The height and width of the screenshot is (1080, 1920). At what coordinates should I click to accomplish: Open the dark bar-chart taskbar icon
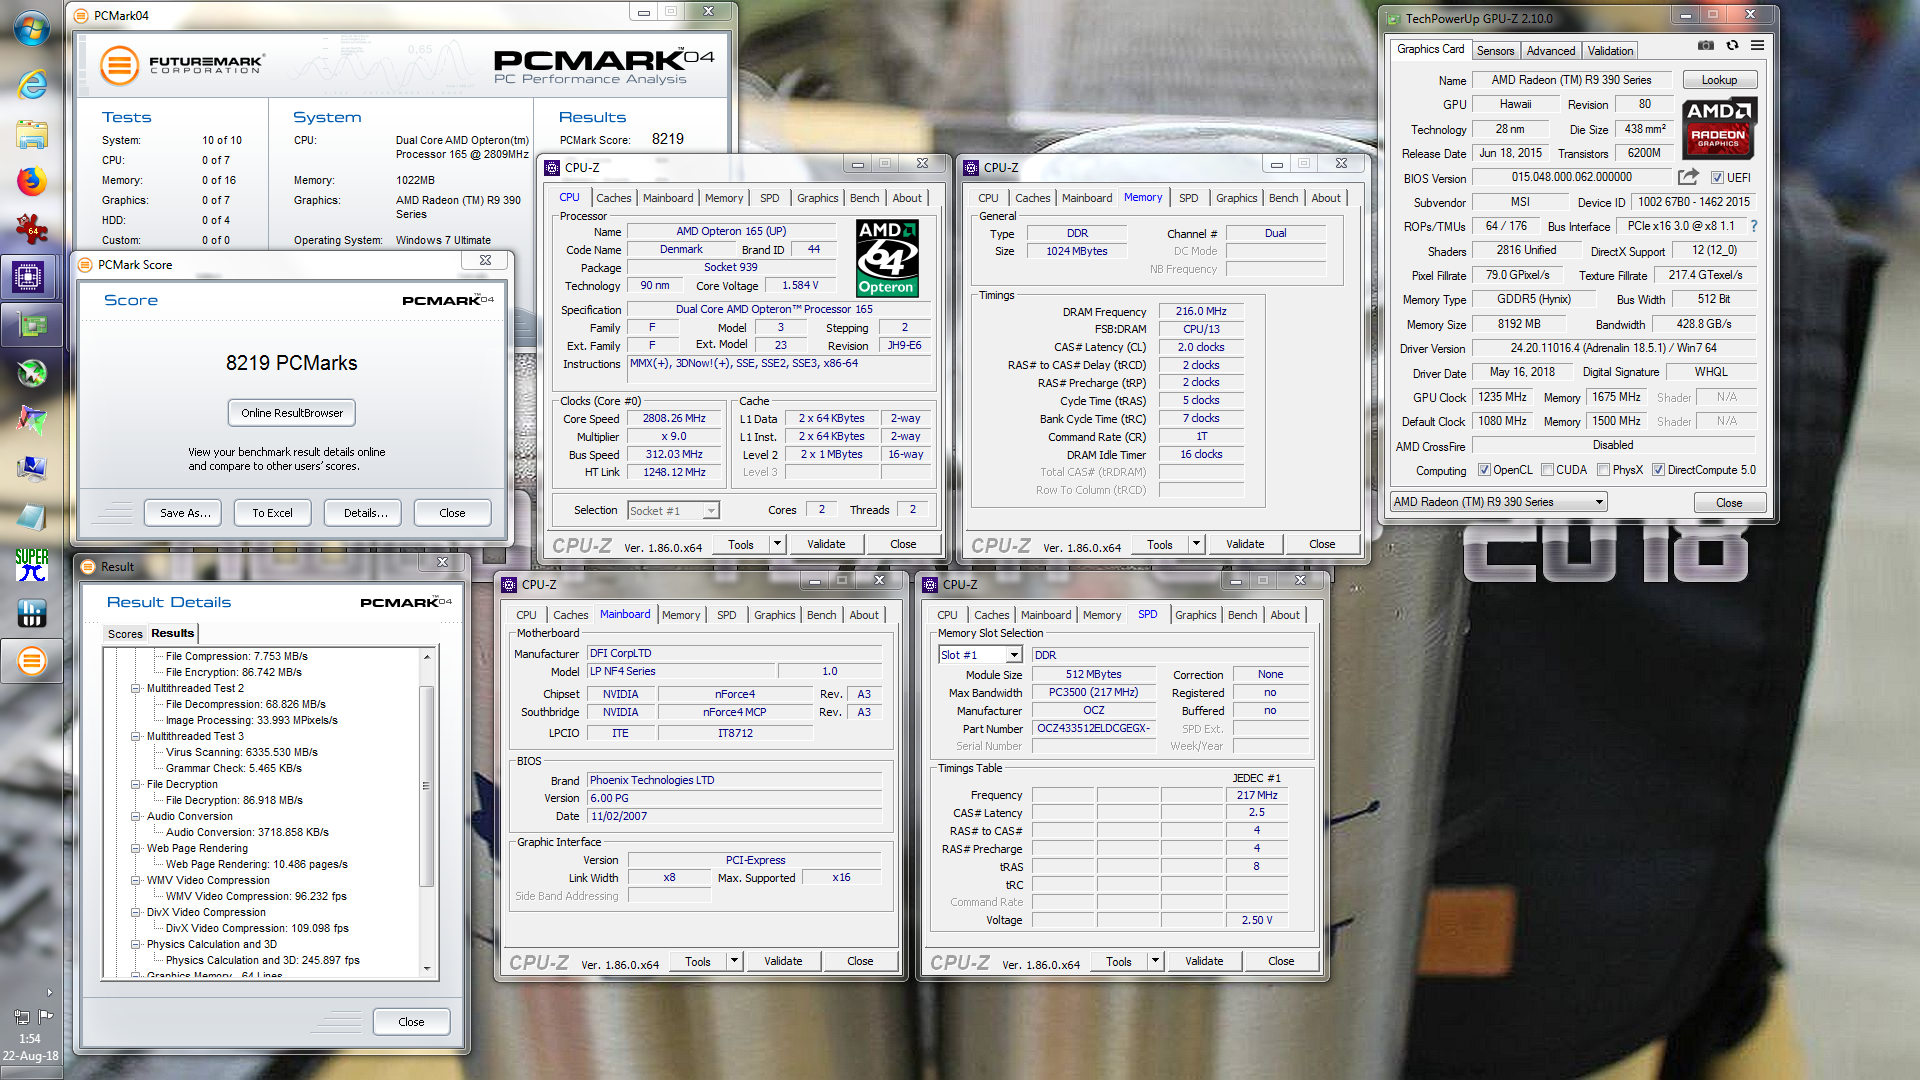pyautogui.click(x=31, y=612)
